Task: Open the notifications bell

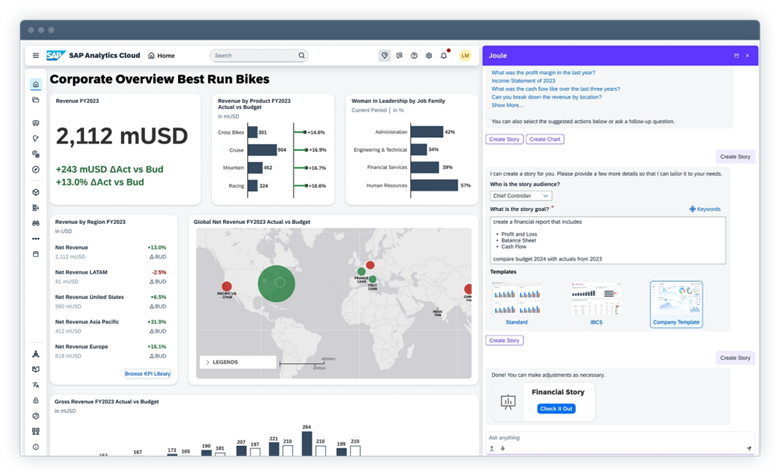Action: pos(443,56)
